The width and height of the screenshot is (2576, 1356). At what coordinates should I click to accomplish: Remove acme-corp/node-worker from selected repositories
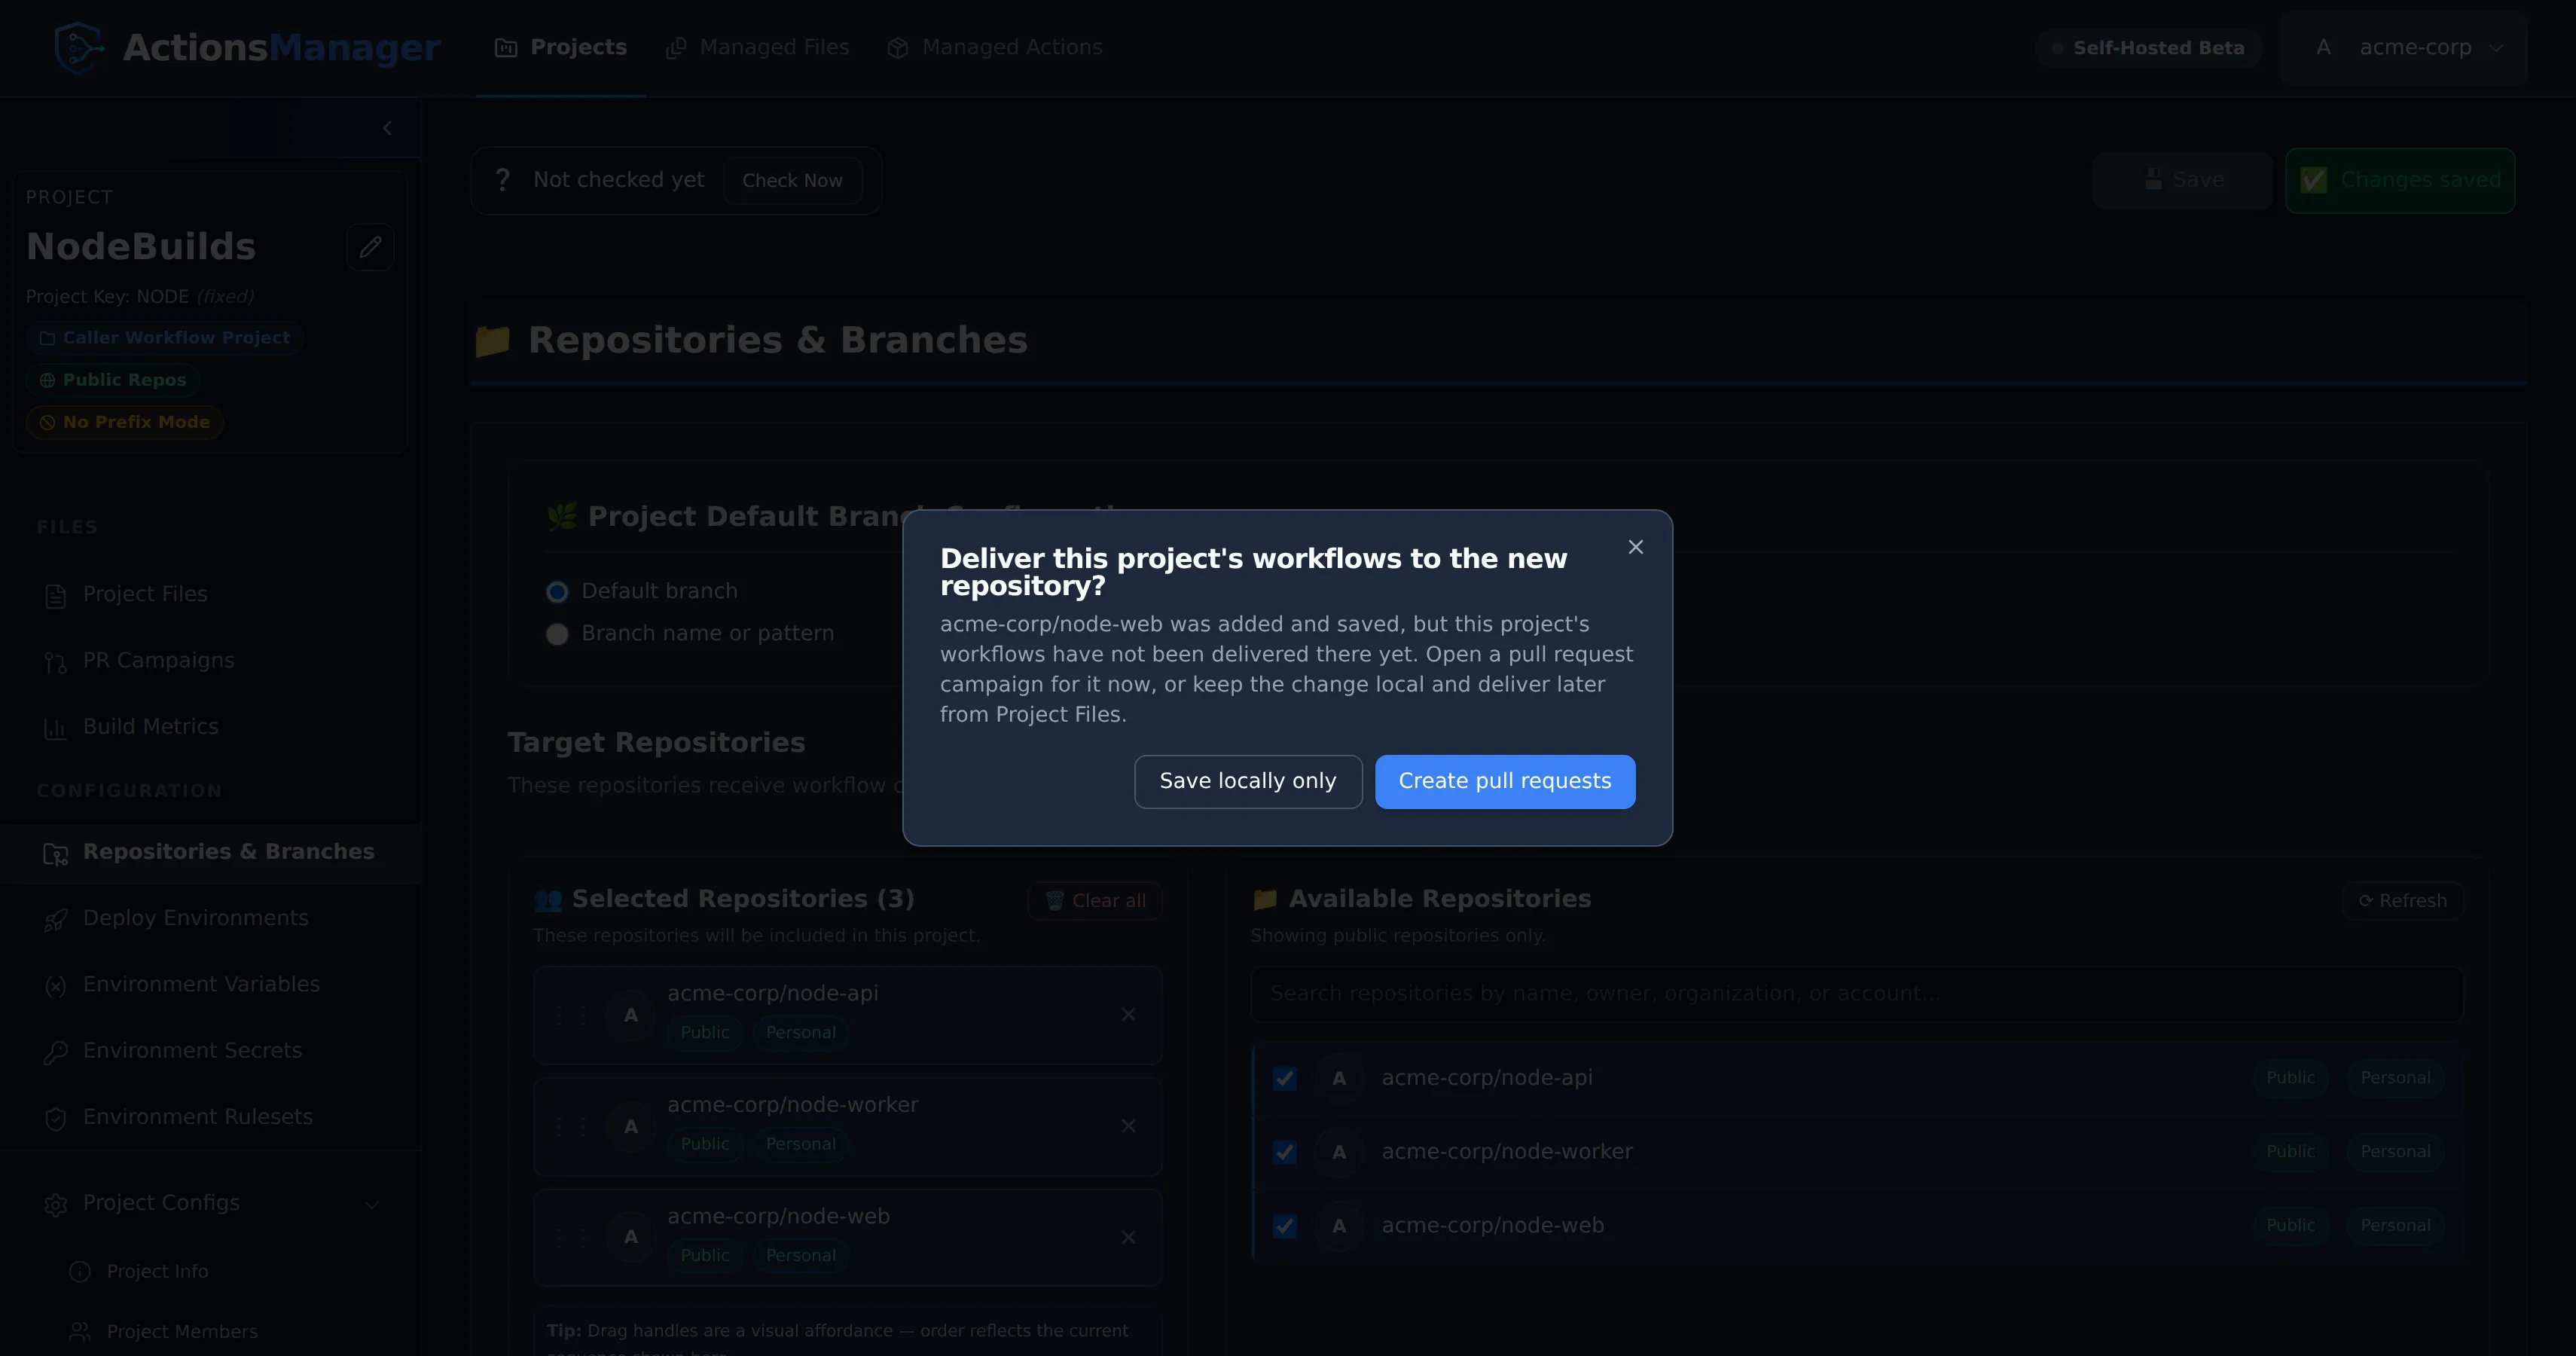1128,1126
